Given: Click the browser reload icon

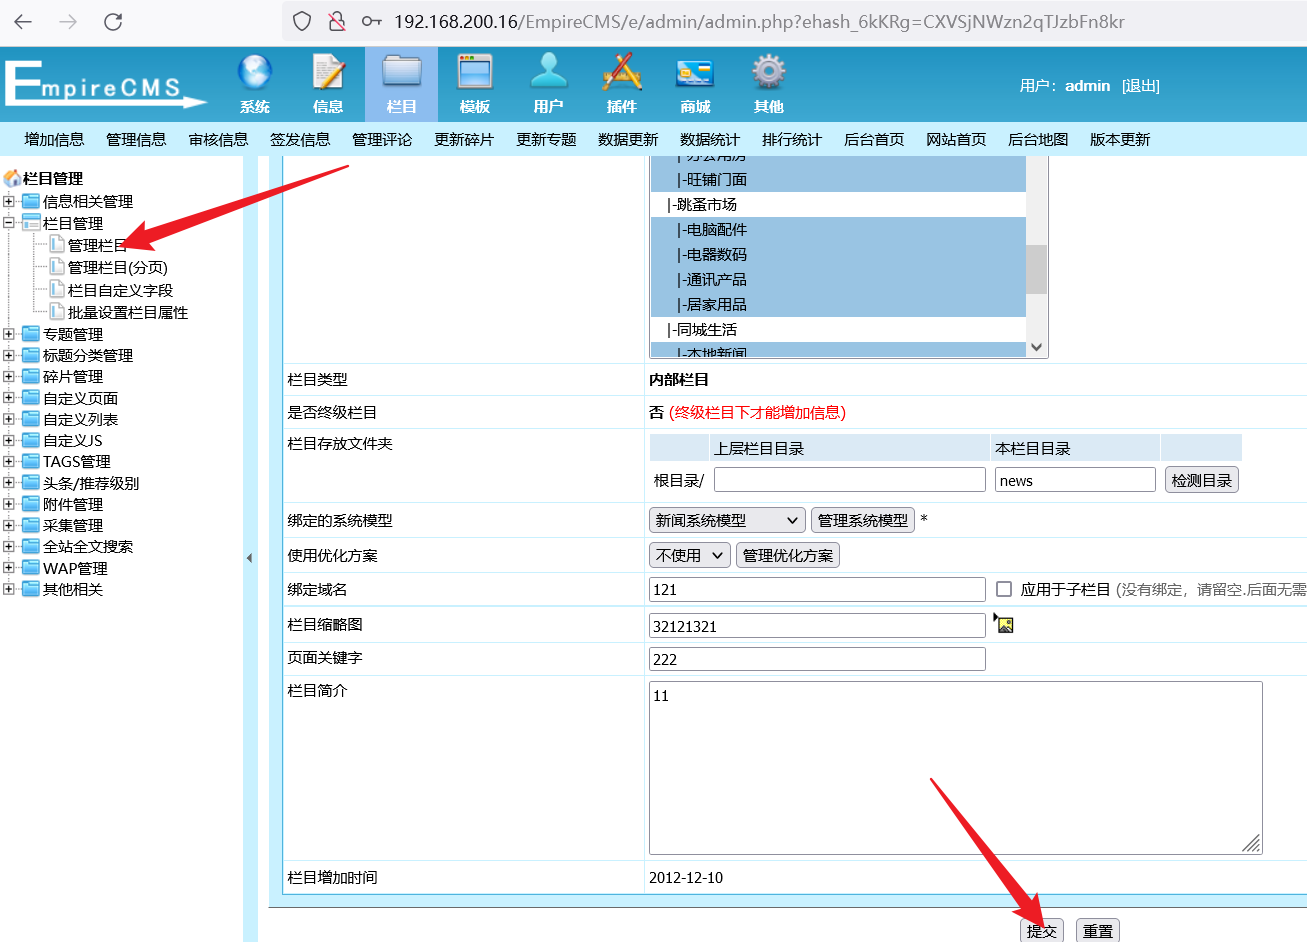Looking at the screenshot, I should click(113, 21).
